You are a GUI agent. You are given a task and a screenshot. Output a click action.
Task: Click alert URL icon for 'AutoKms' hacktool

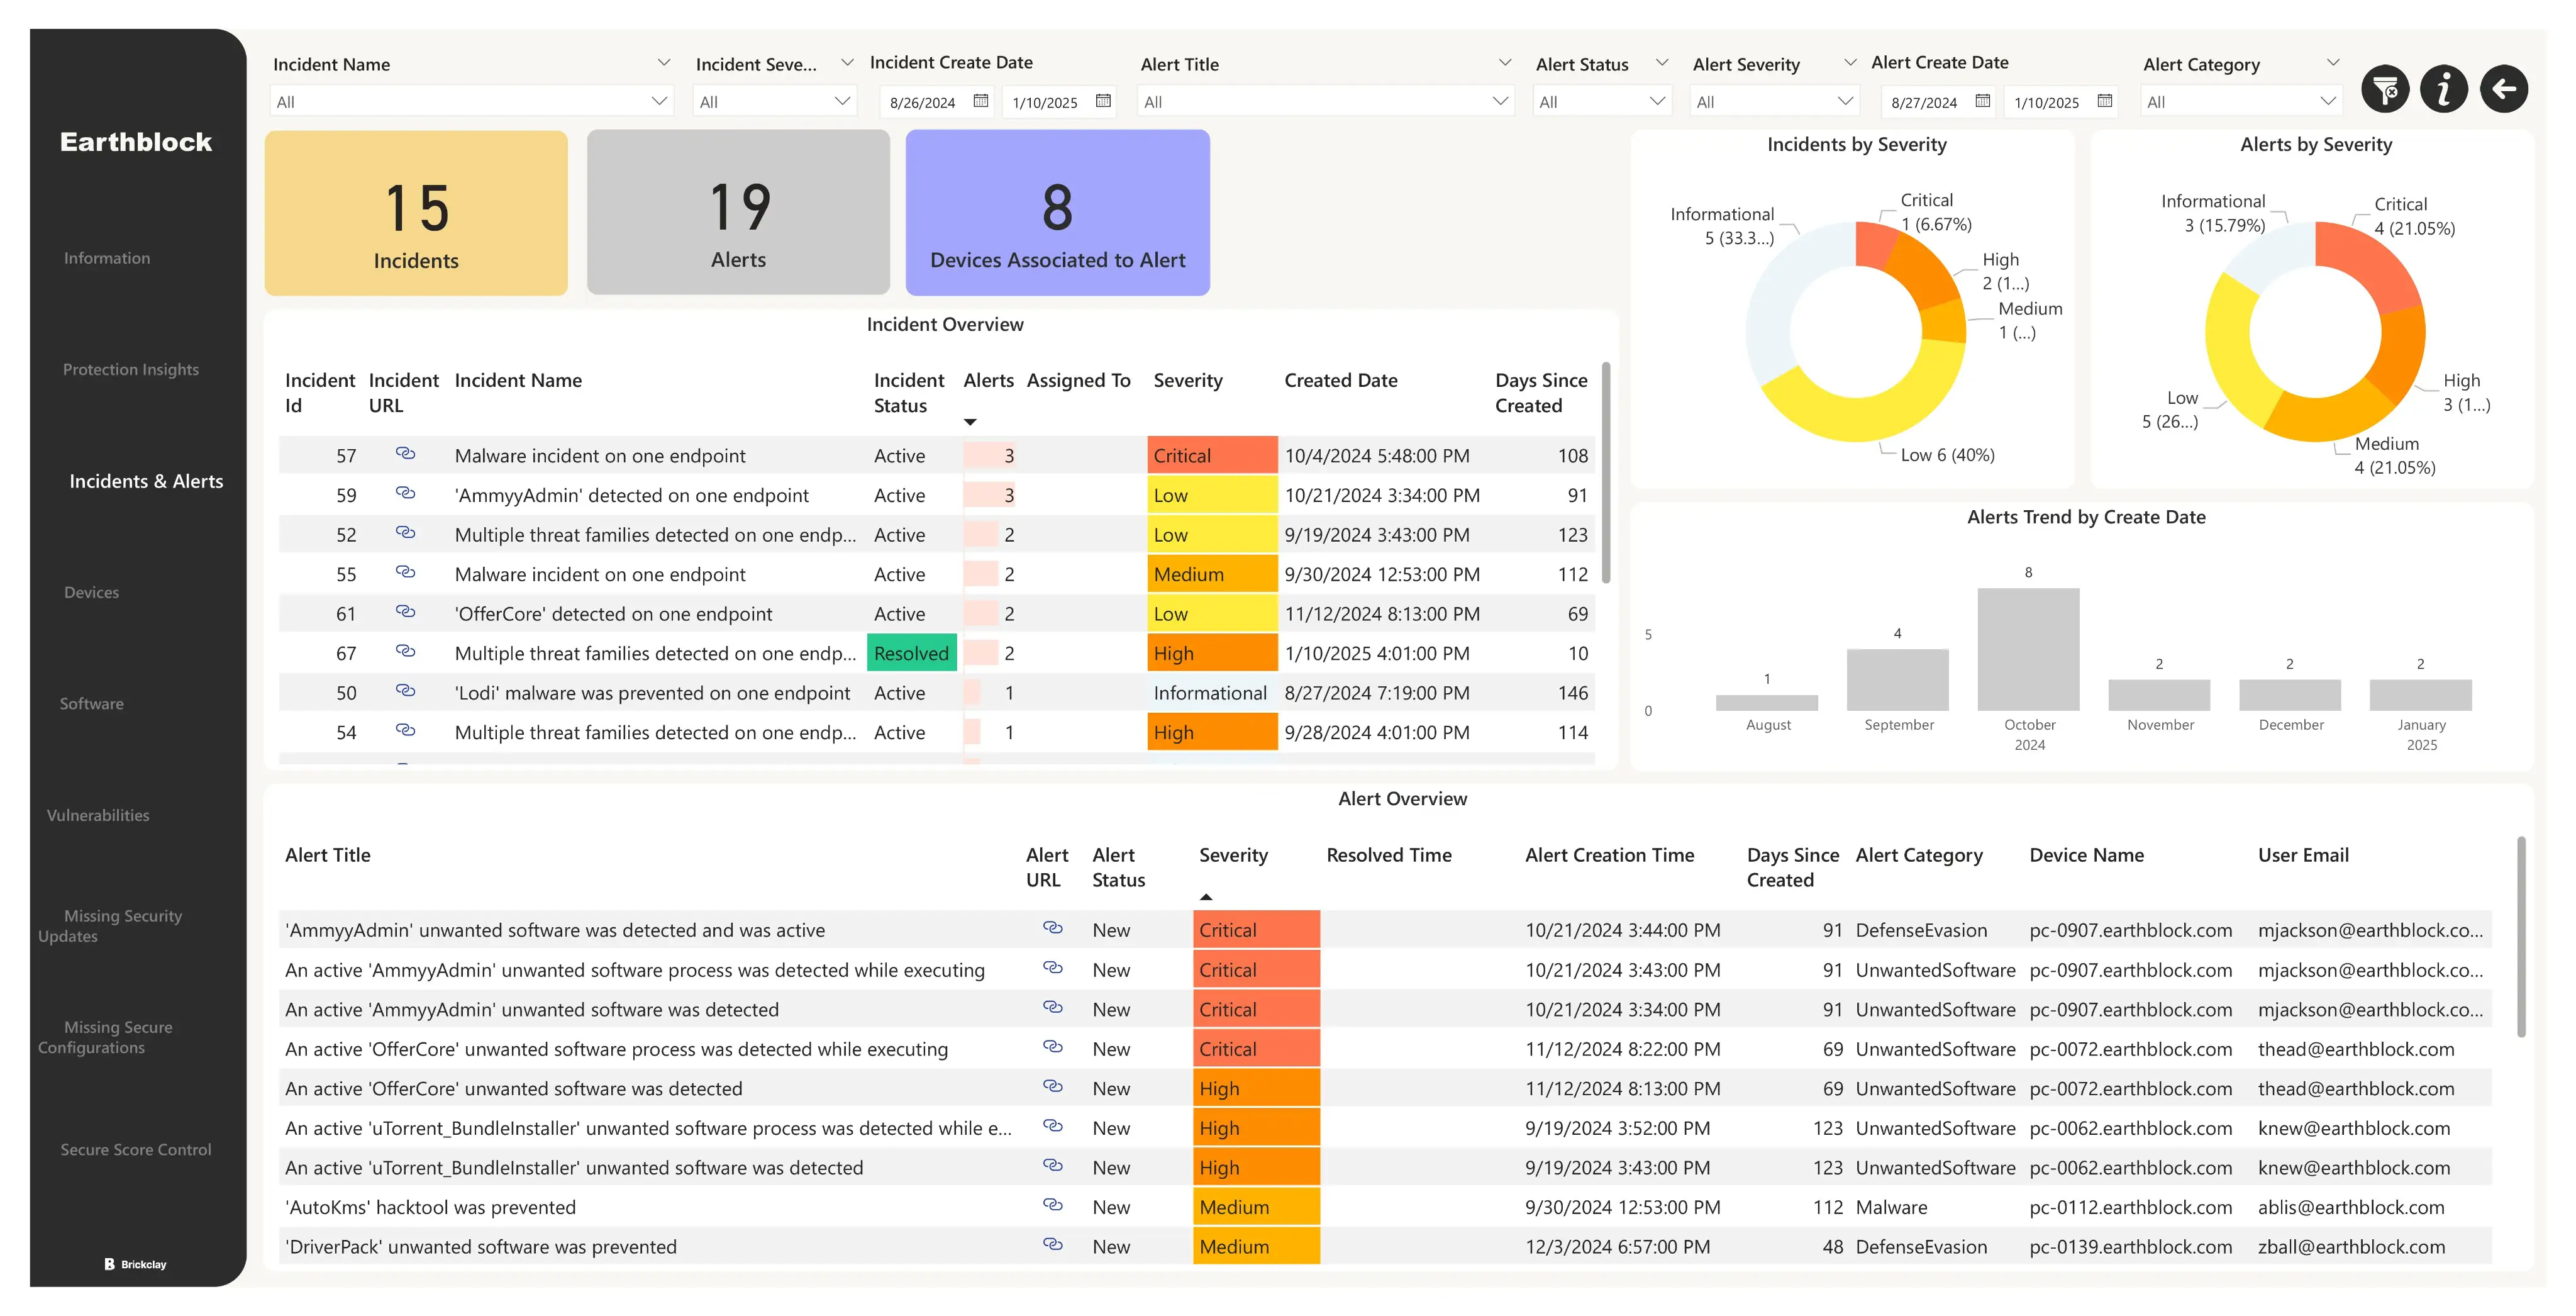tap(1052, 1206)
